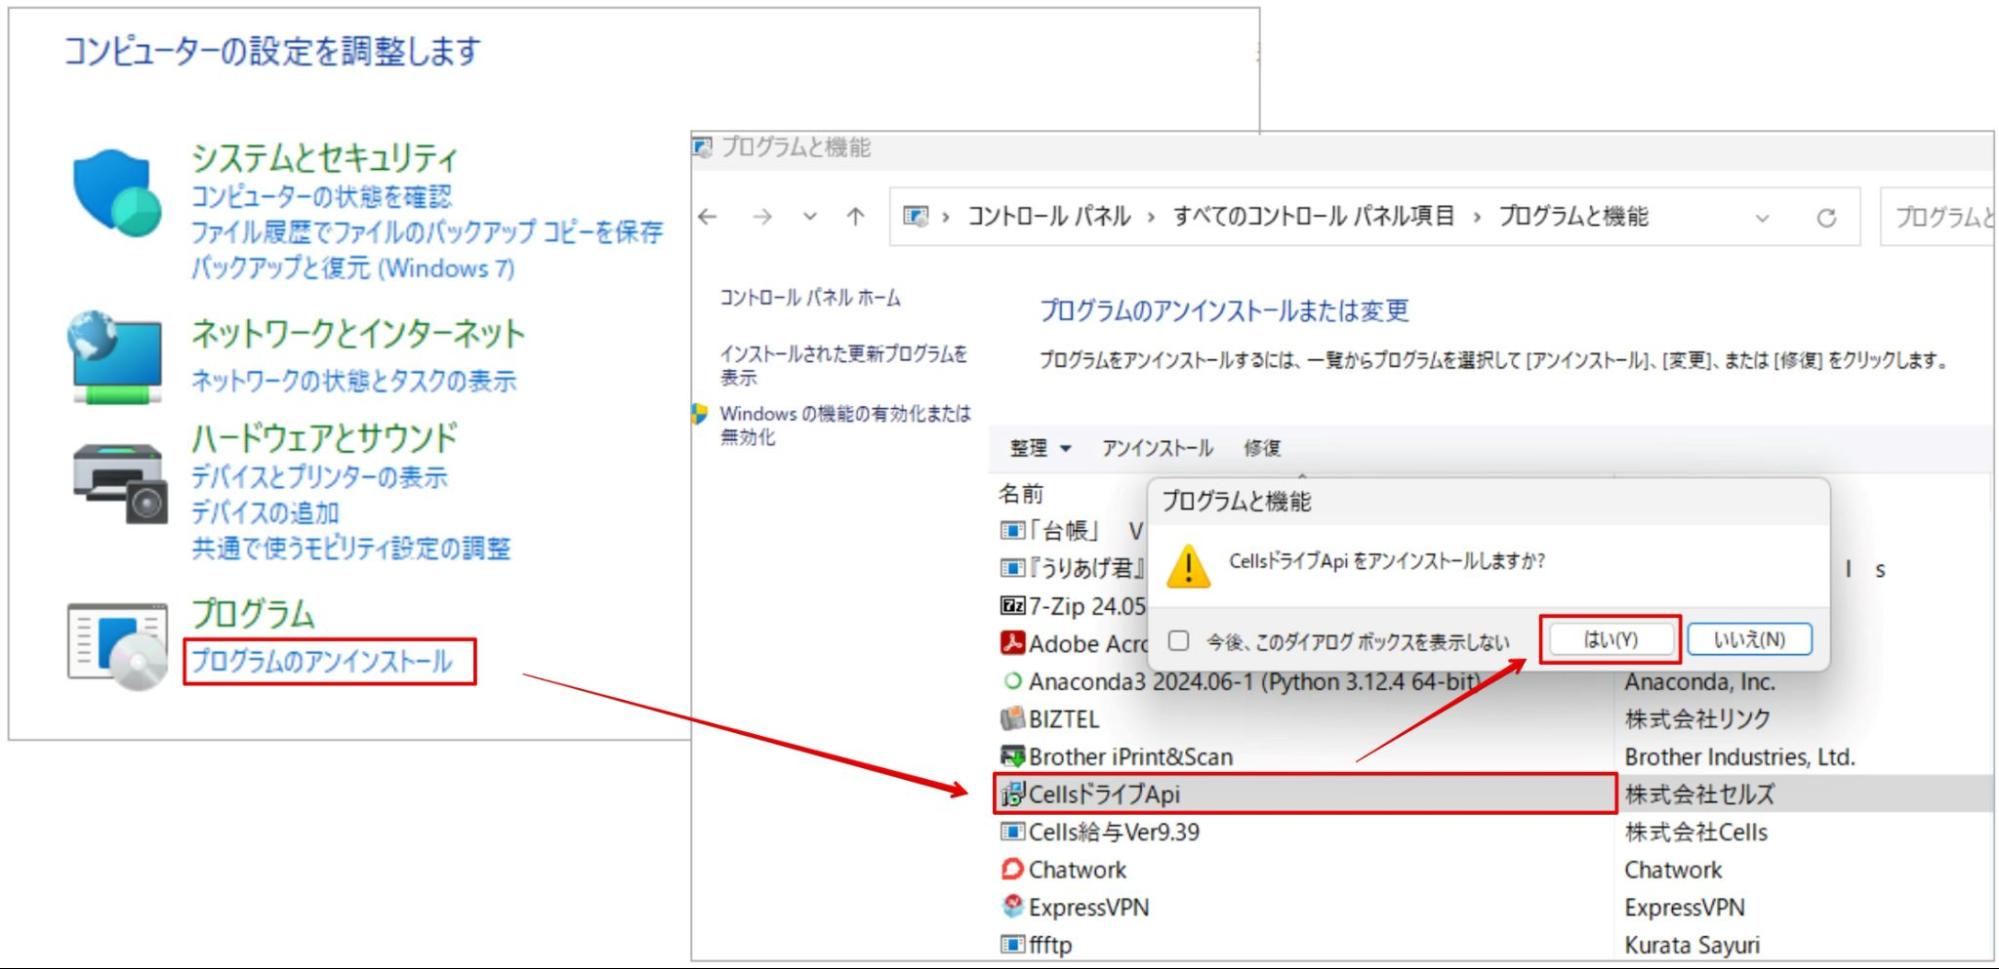
Task: Open recent locations chevron beside forward arrow
Action: [810, 216]
